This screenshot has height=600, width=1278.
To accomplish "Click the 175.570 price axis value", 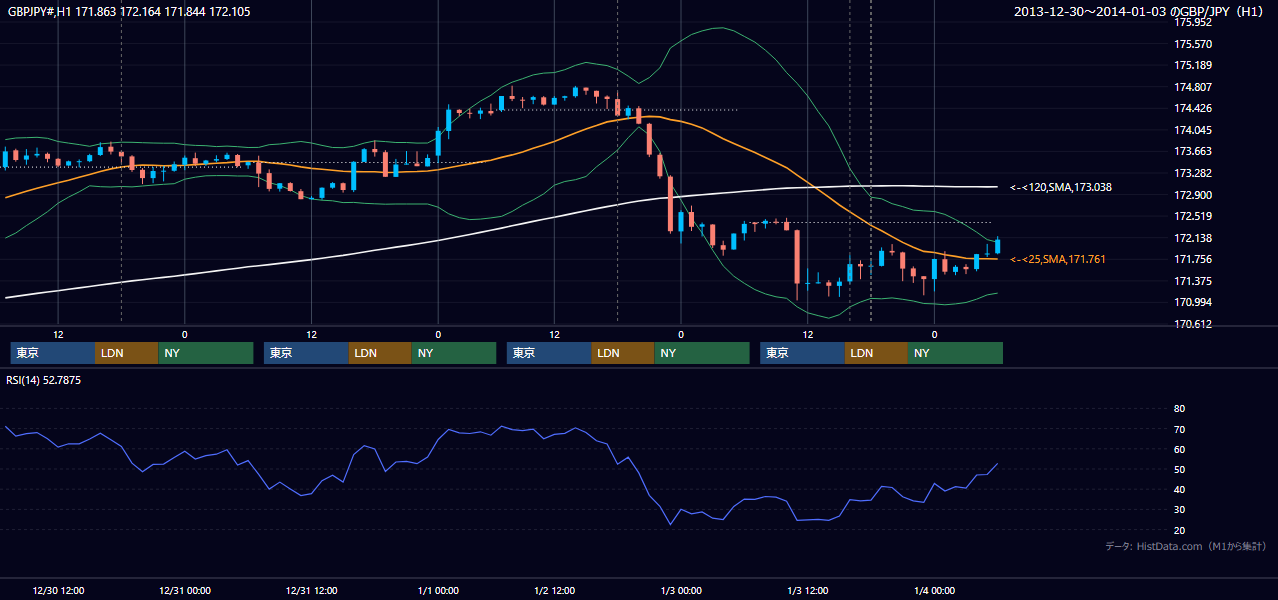I will click(x=1193, y=44).
